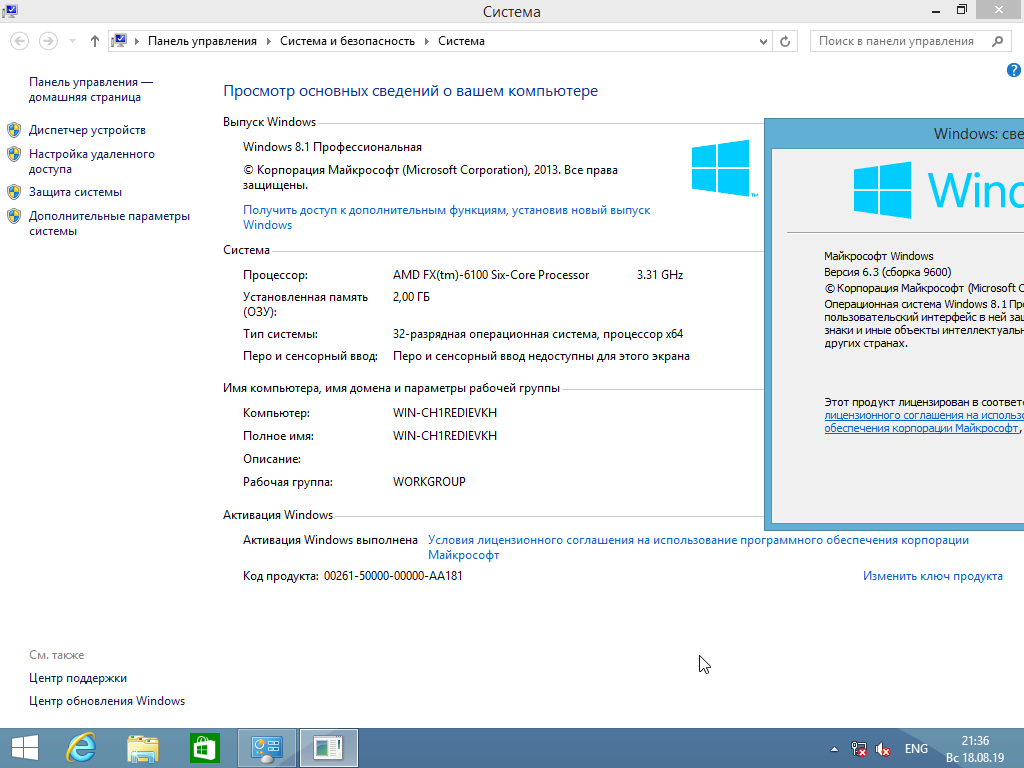
Task: Open File Explorer from taskbar
Action: pos(143,748)
